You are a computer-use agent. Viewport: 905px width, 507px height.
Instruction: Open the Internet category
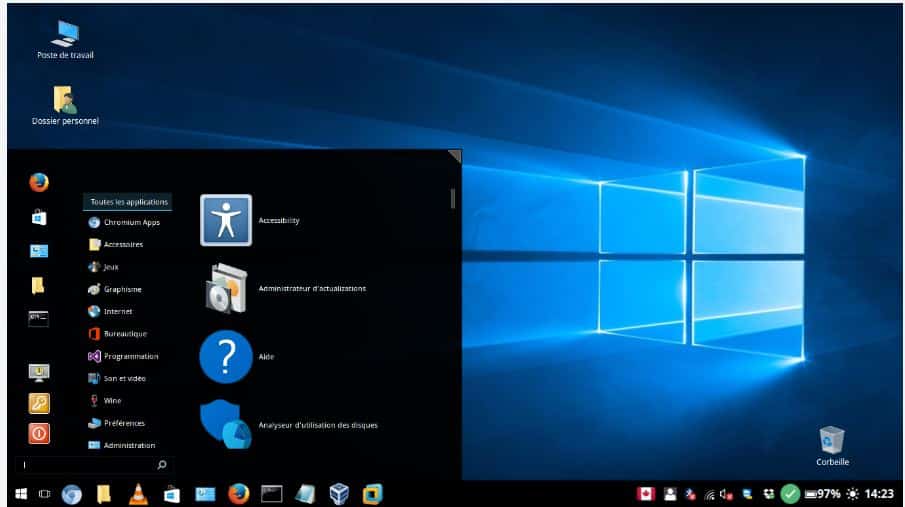[110, 311]
